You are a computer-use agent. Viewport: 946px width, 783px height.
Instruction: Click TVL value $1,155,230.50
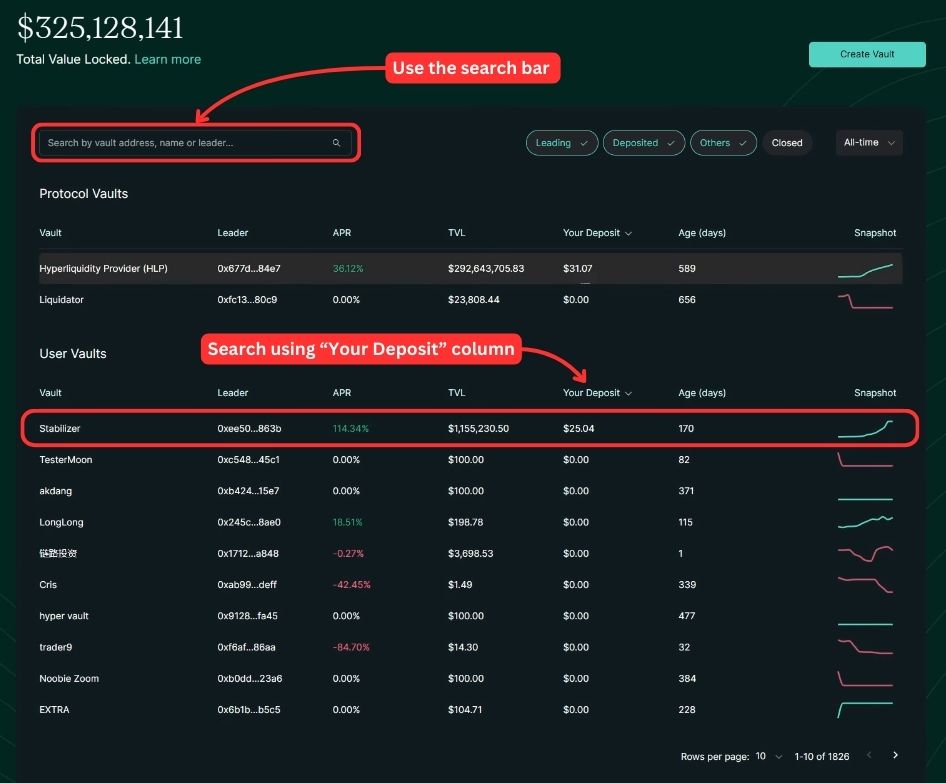click(478, 428)
